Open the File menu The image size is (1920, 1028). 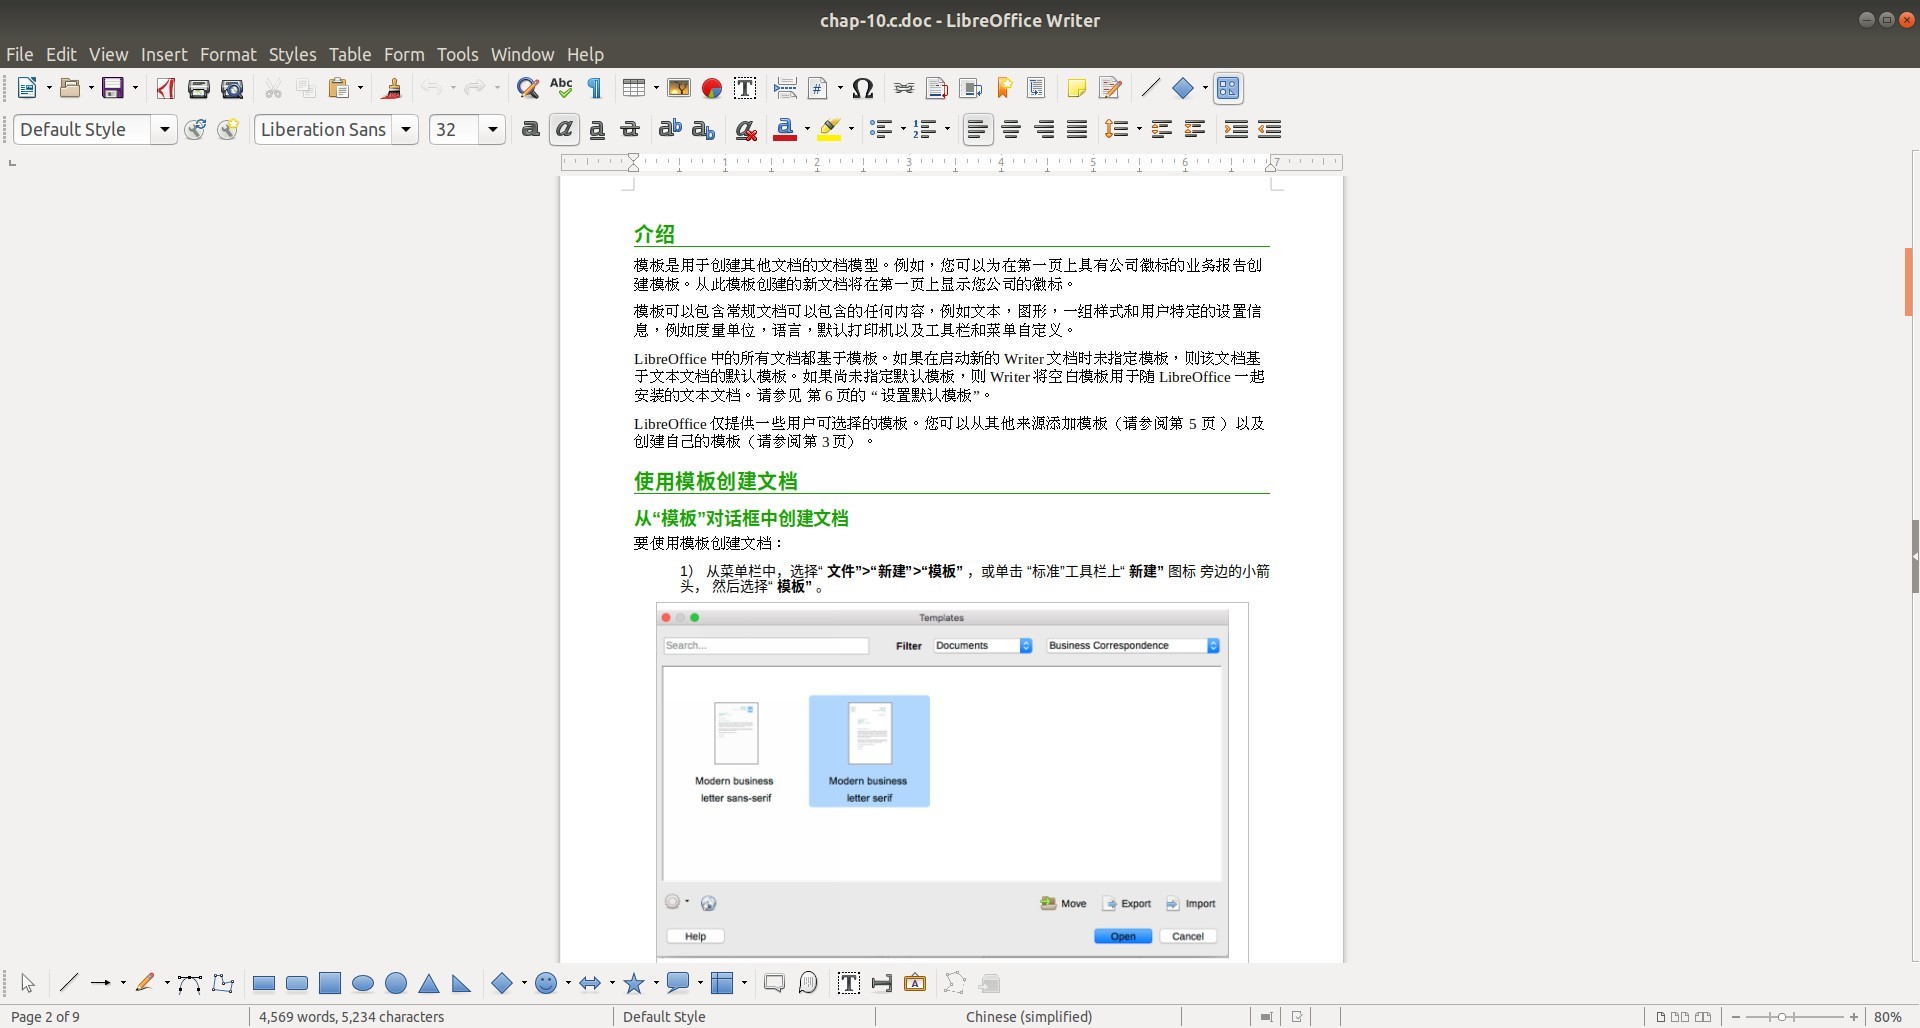tap(19, 55)
